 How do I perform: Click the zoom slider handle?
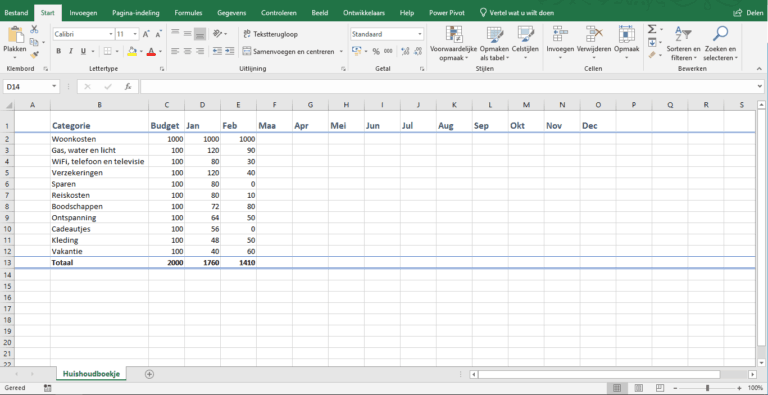pyautogui.click(x=707, y=388)
